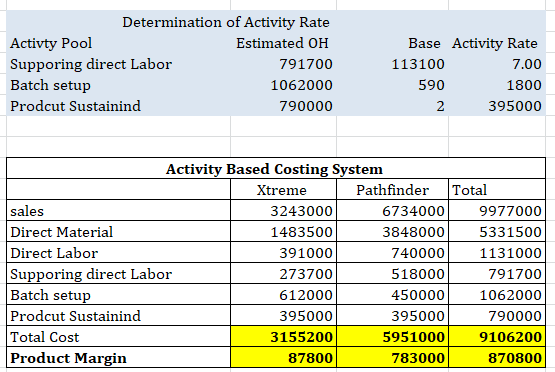The image size is (555, 372).
Task: Select Xtreme supporting labor value 273700
Action: click(306, 274)
